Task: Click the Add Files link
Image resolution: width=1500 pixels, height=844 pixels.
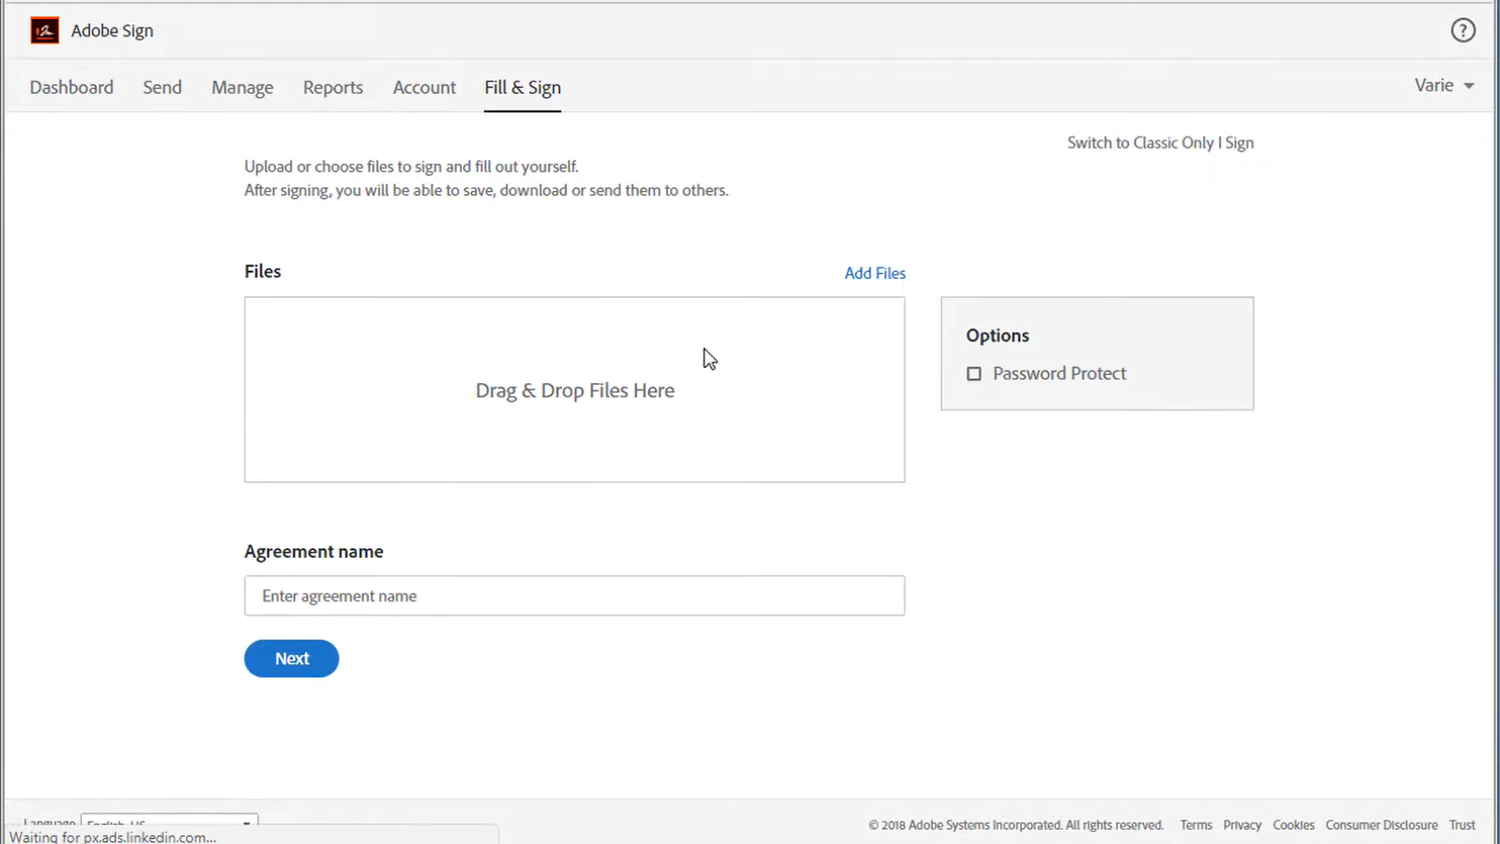Action: pos(875,273)
